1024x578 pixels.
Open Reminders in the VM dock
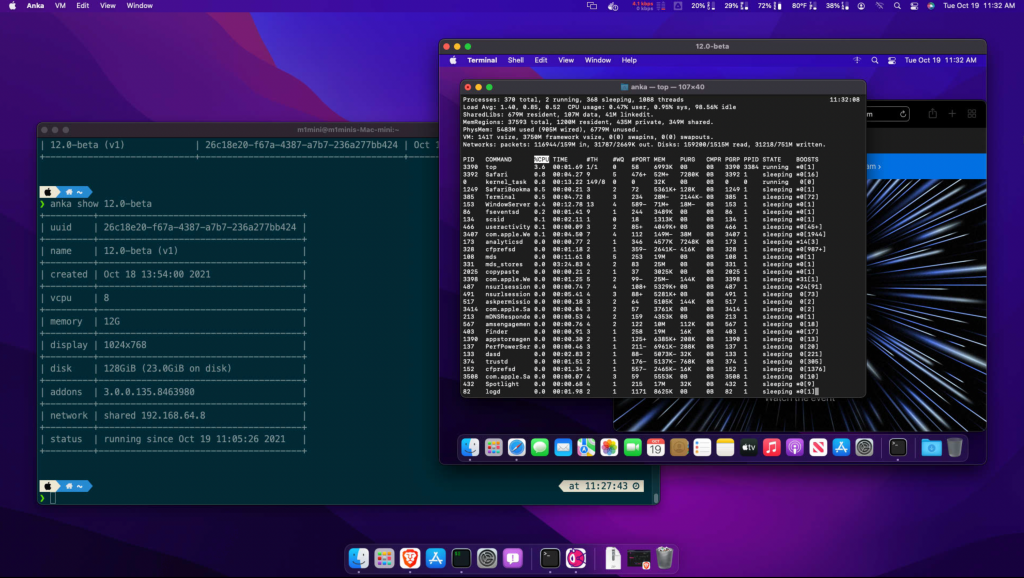coord(702,447)
